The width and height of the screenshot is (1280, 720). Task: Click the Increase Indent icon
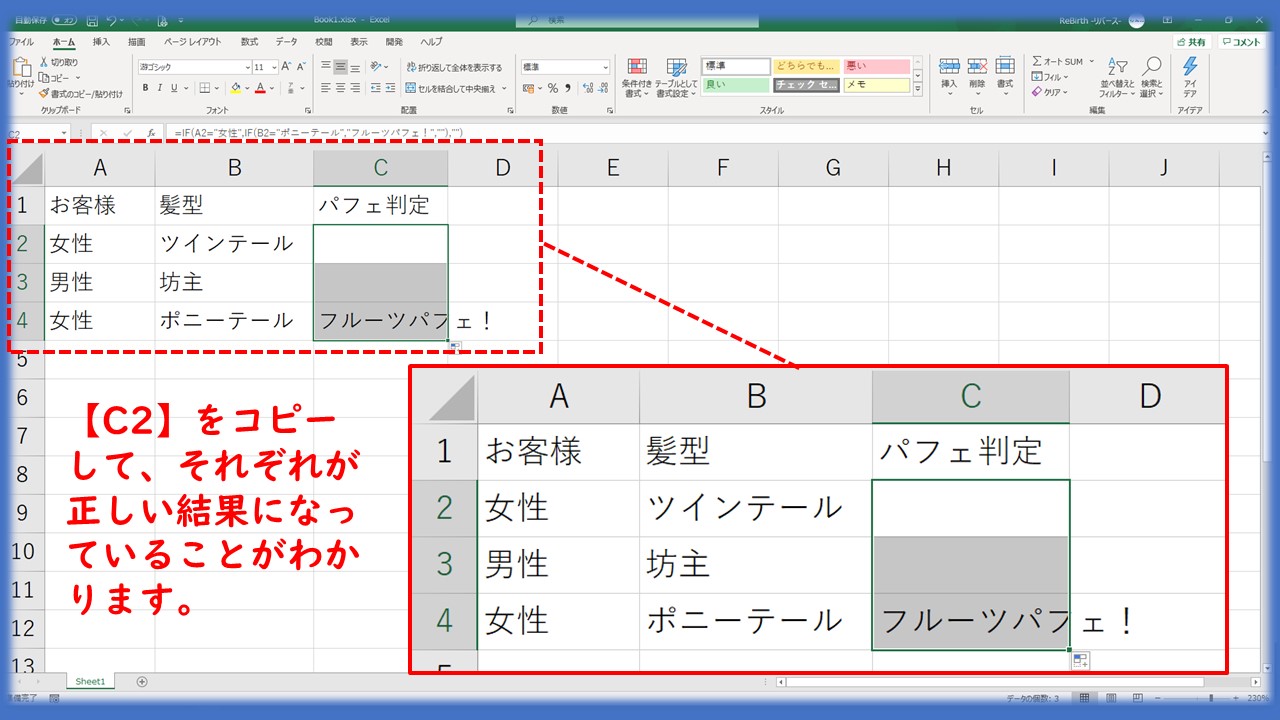pyautogui.click(x=390, y=88)
